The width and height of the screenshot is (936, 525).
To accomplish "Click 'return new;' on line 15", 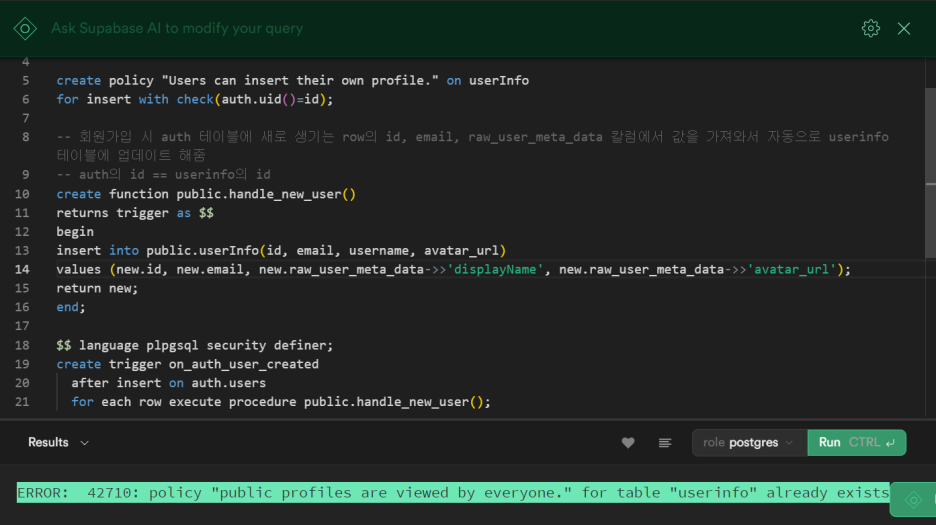I will tap(97, 288).
